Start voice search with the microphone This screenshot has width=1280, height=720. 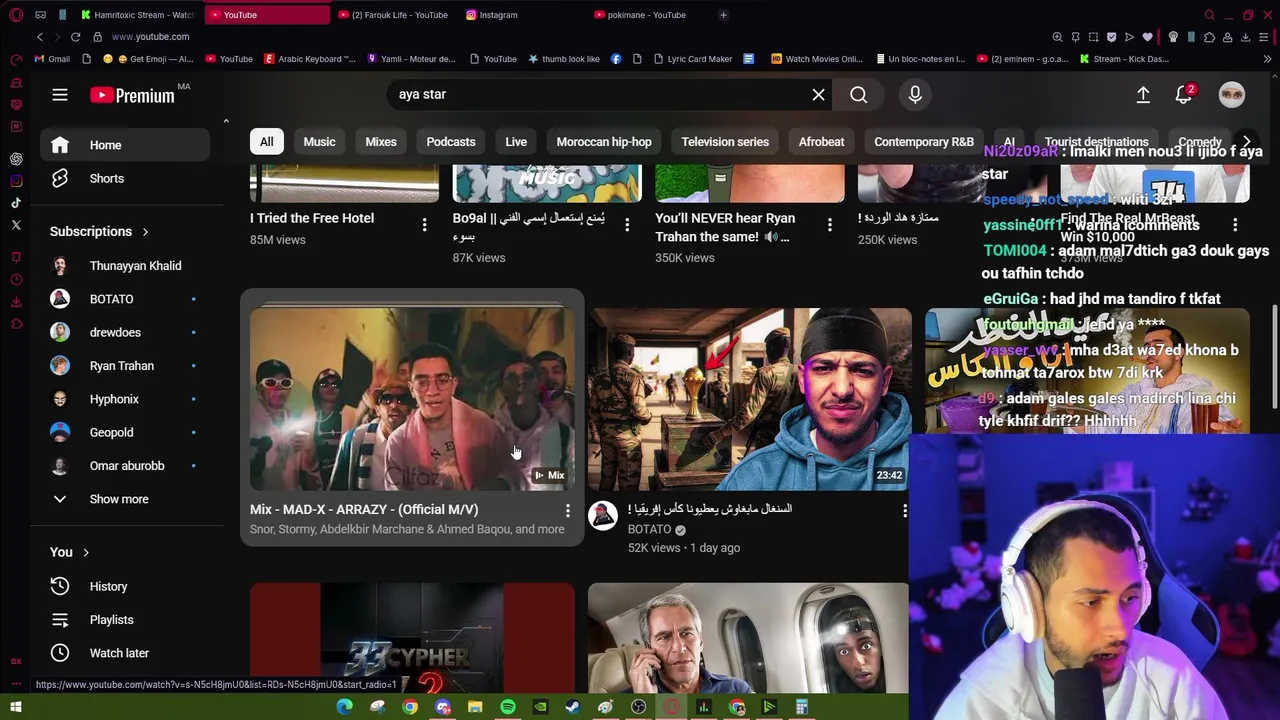915,94
